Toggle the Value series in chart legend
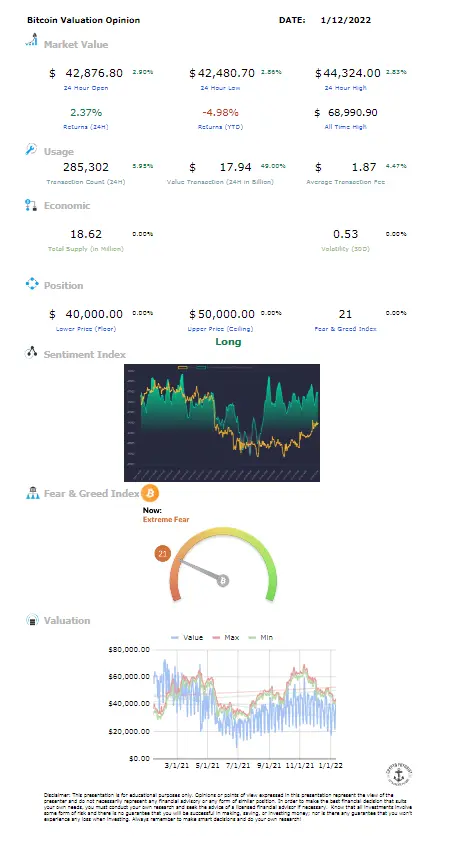This screenshot has height=841, width=449. point(187,637)
